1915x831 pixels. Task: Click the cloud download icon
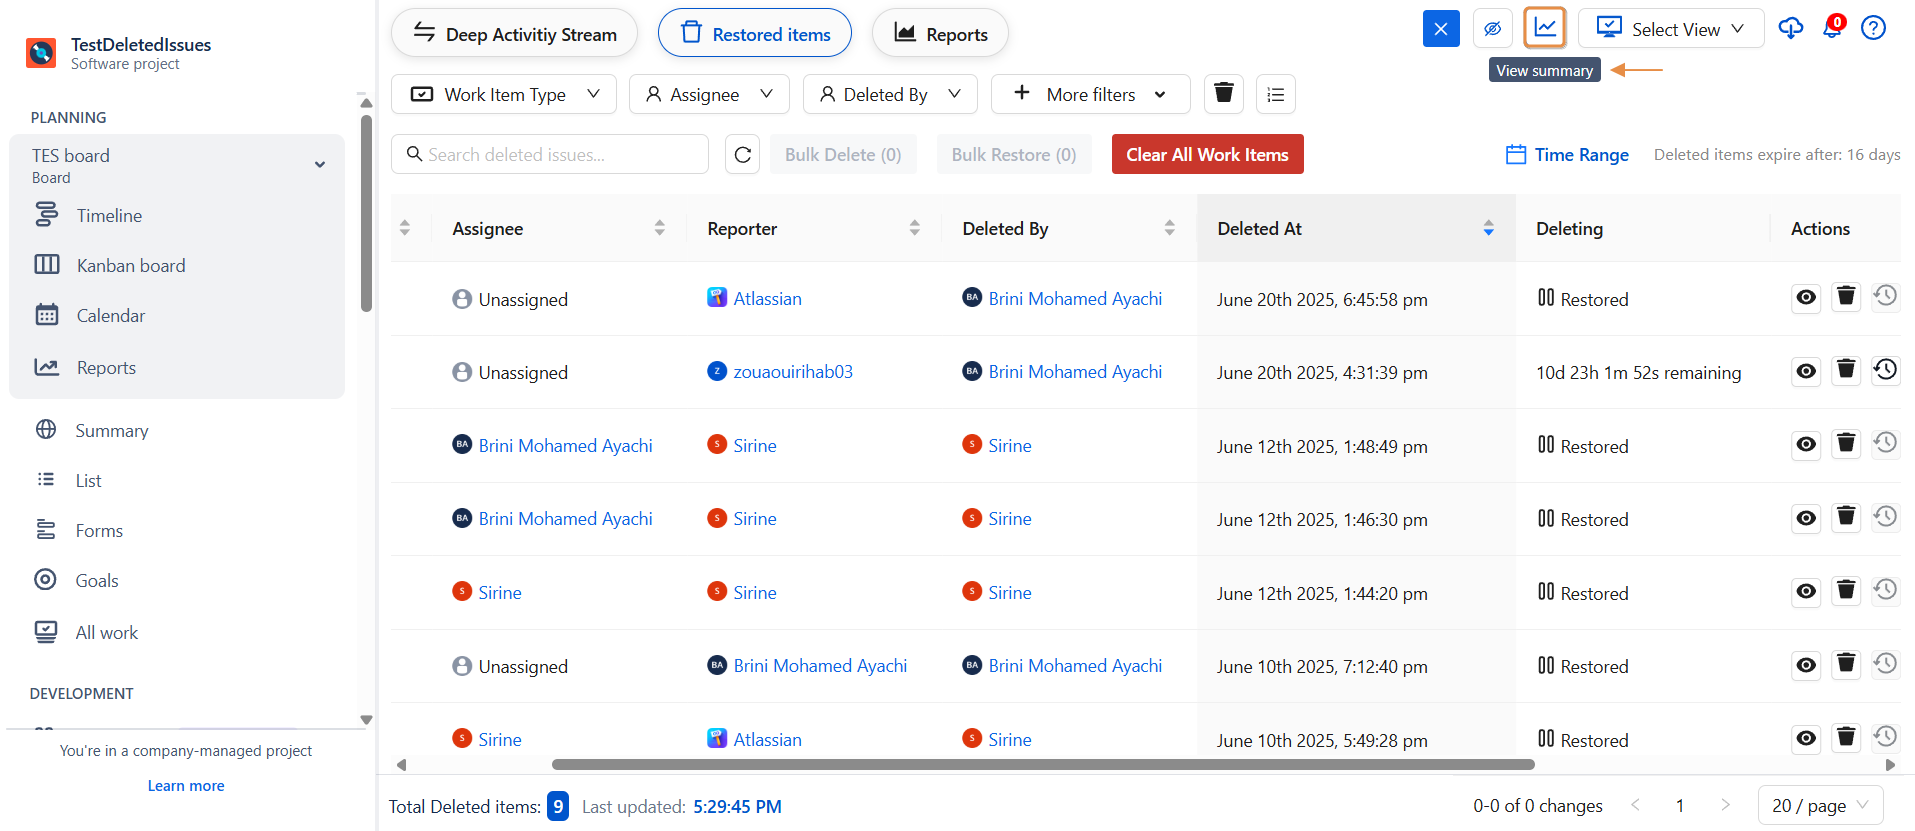tap(1790, 28)
